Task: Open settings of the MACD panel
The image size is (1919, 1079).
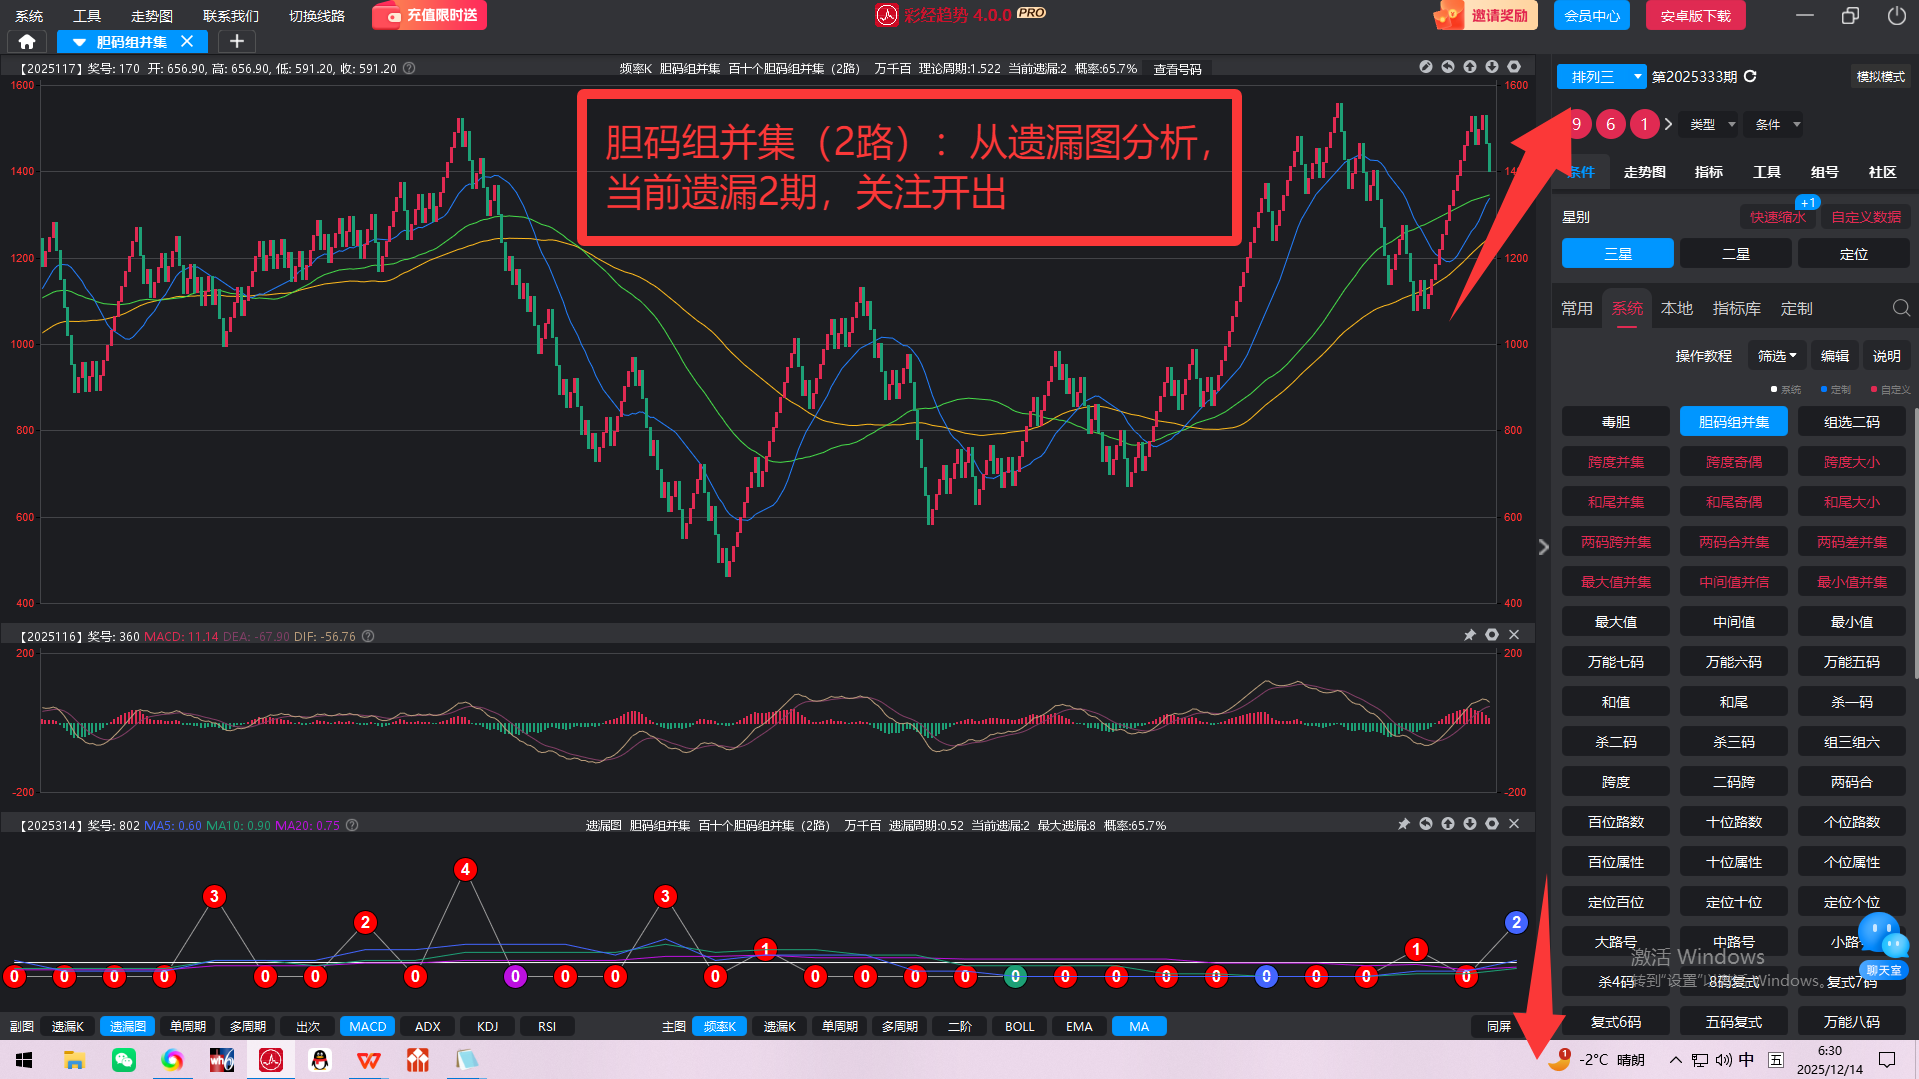Action: [1491, 635]
